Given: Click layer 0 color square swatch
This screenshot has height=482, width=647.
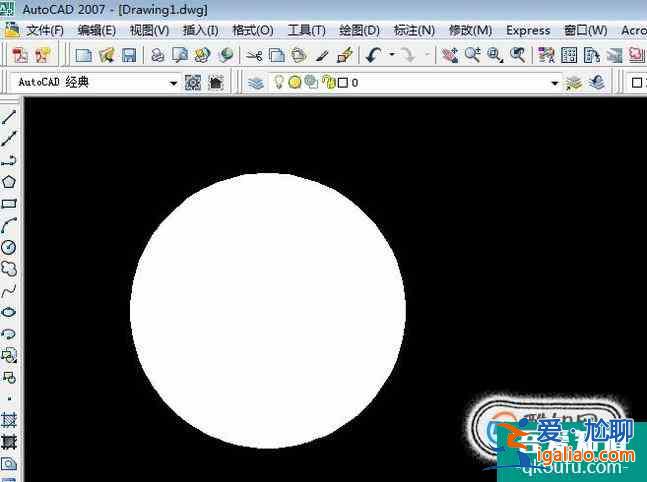Looking at the screenshot, I should [x=342, y=83].
